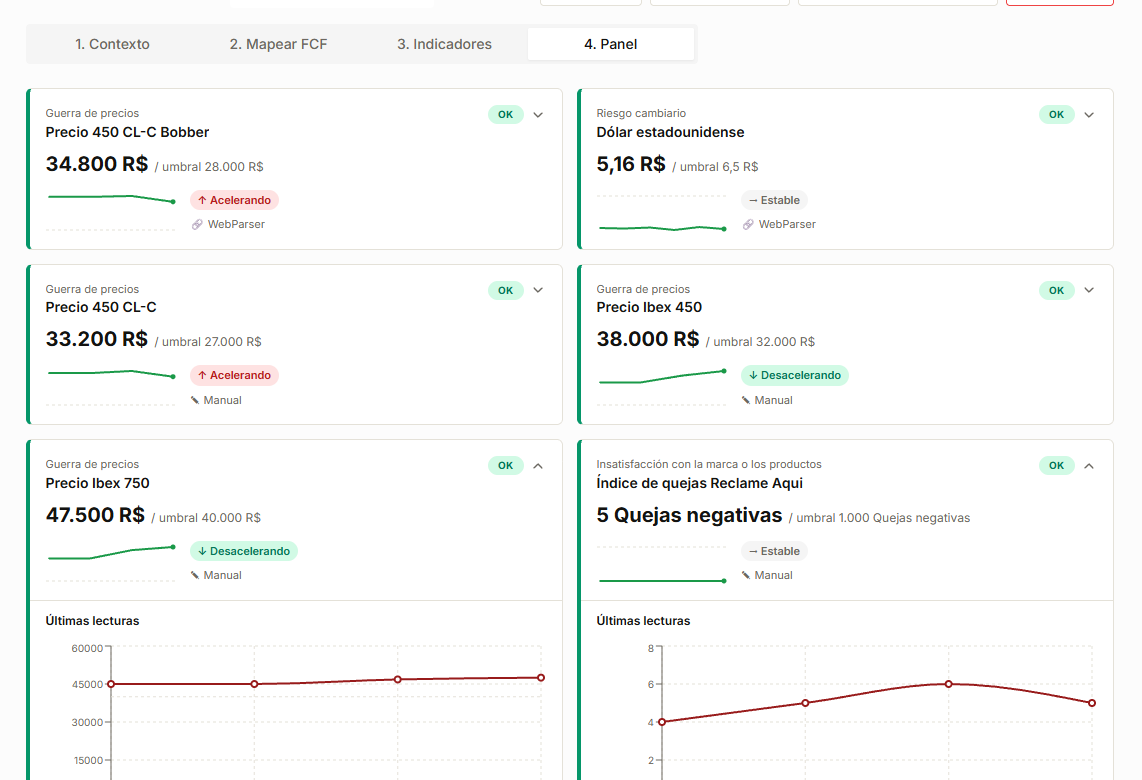The image size is (1142, 780).
Task: Click the Manual pencil icon in Precio Ibex 750 card
Action: [x=195, y=575]
